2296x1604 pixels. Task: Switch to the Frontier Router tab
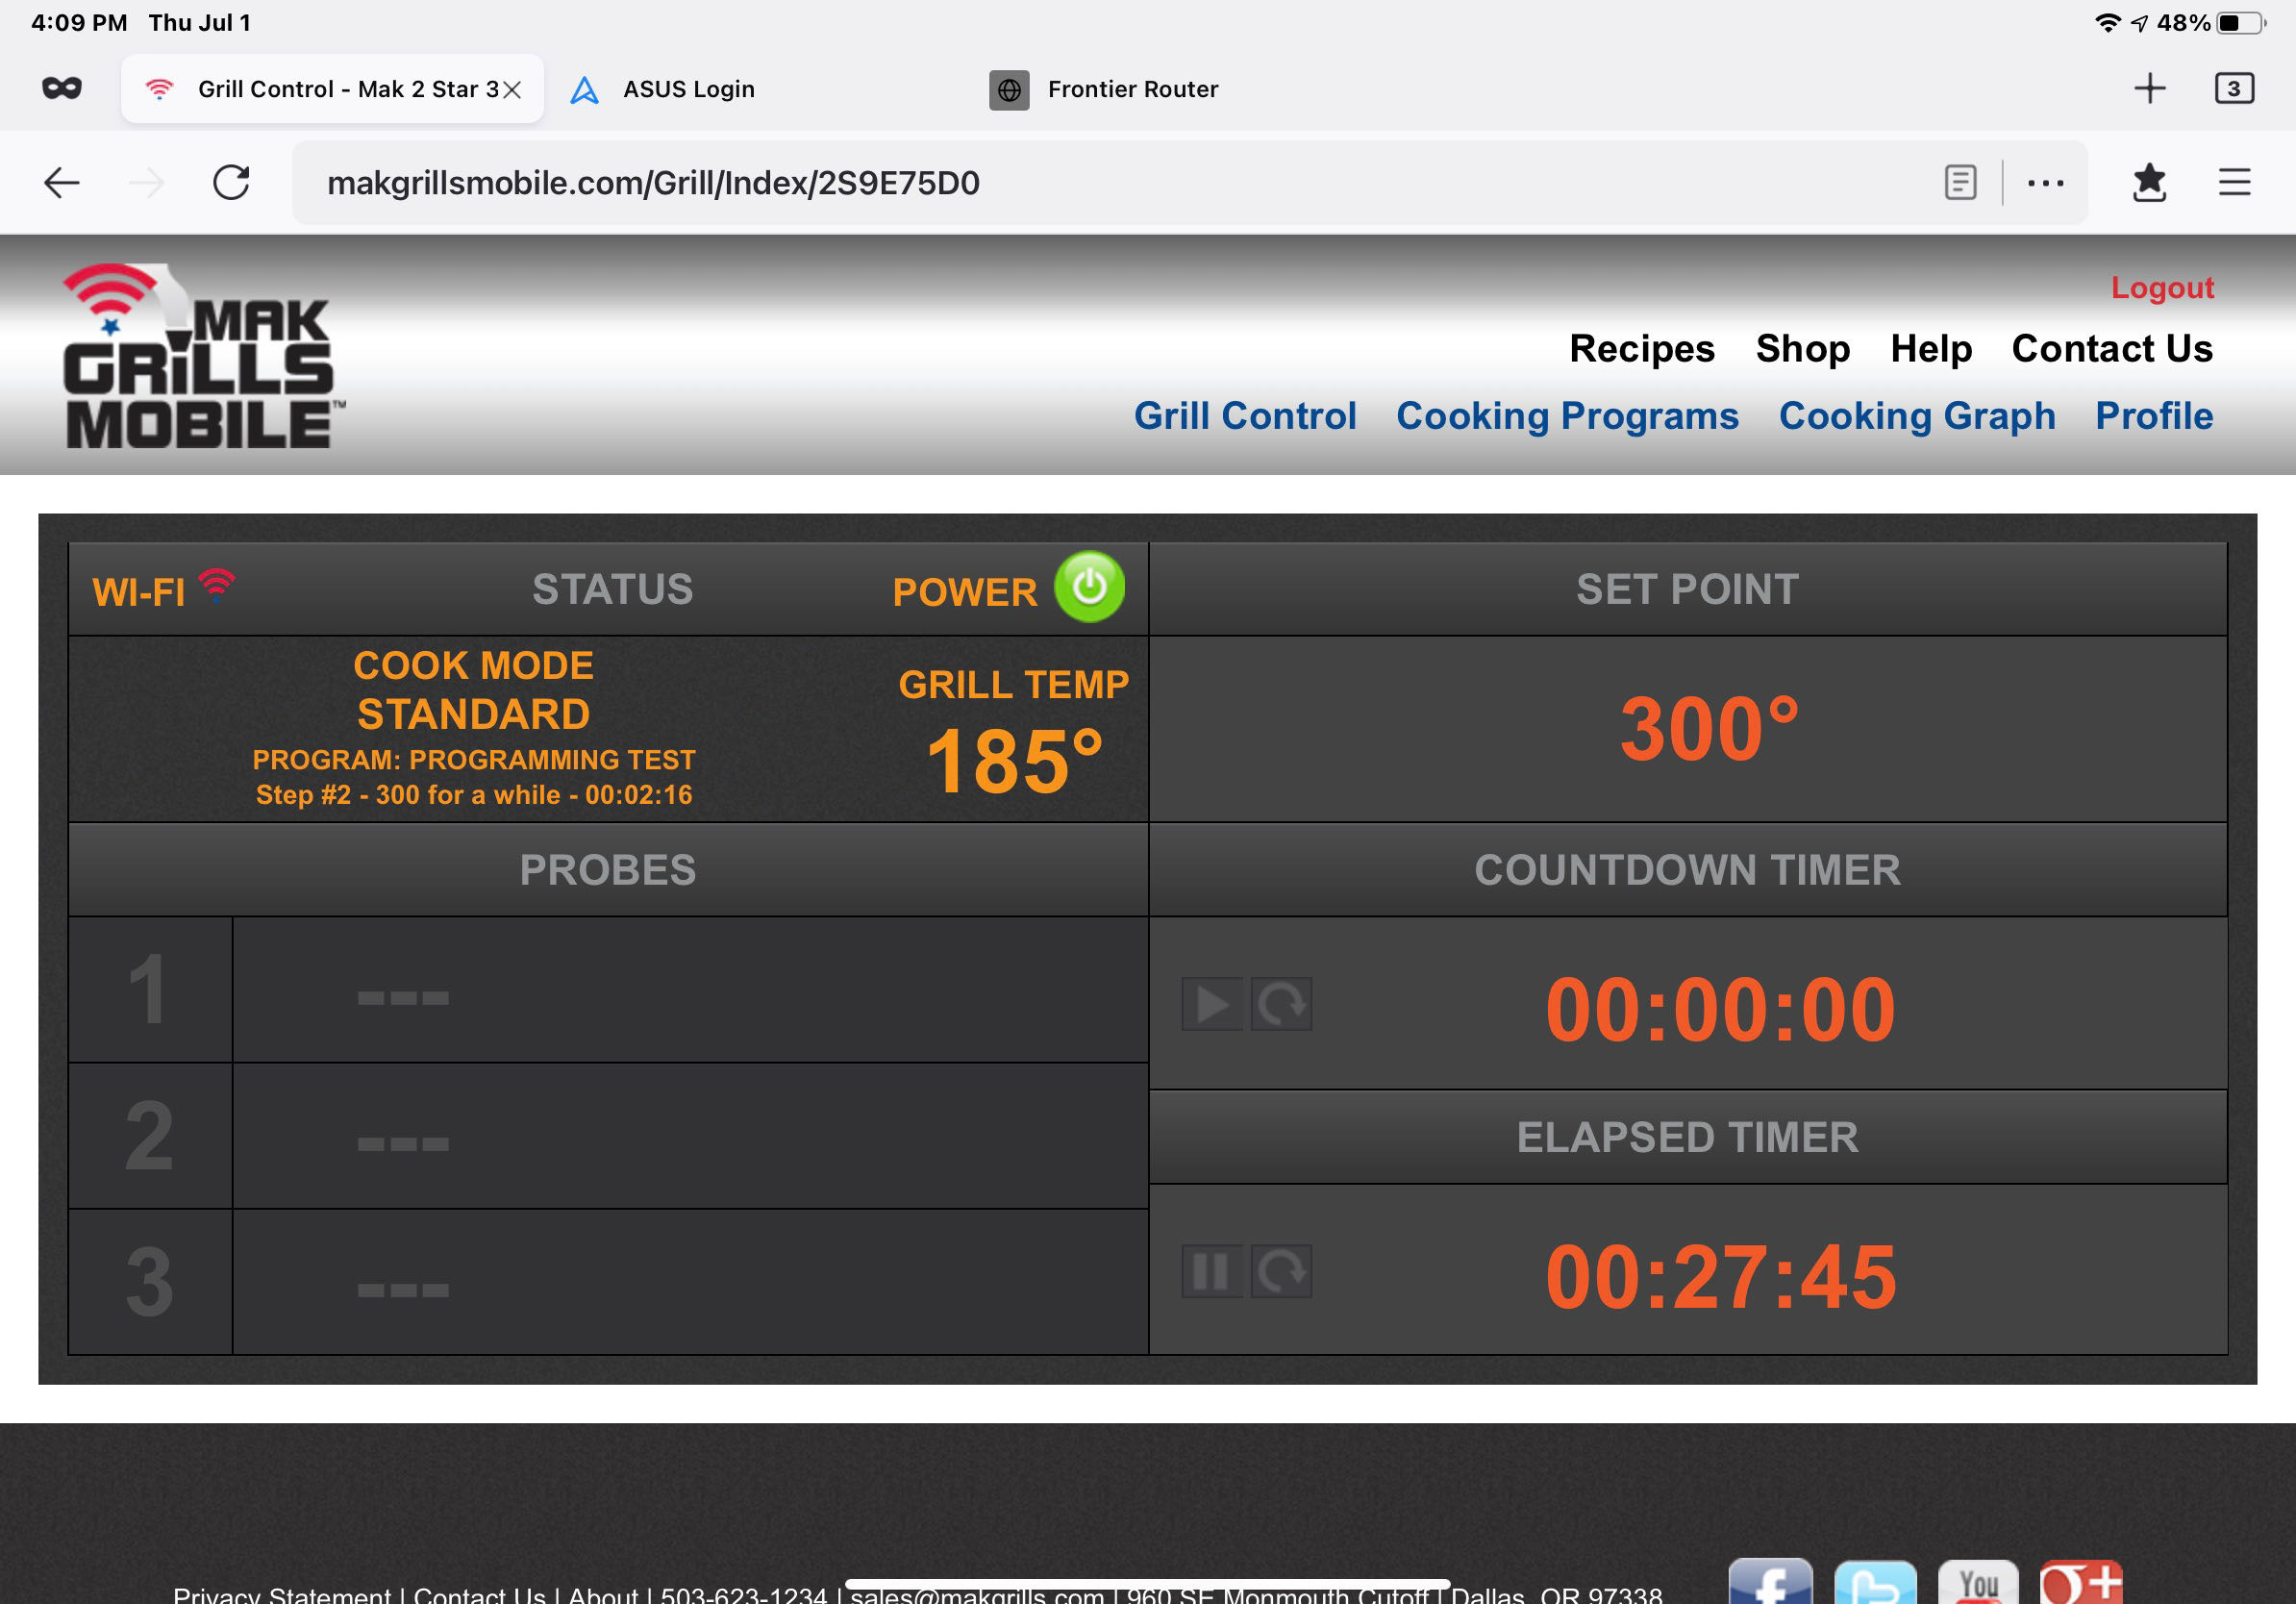click(x=1131, y=89)
